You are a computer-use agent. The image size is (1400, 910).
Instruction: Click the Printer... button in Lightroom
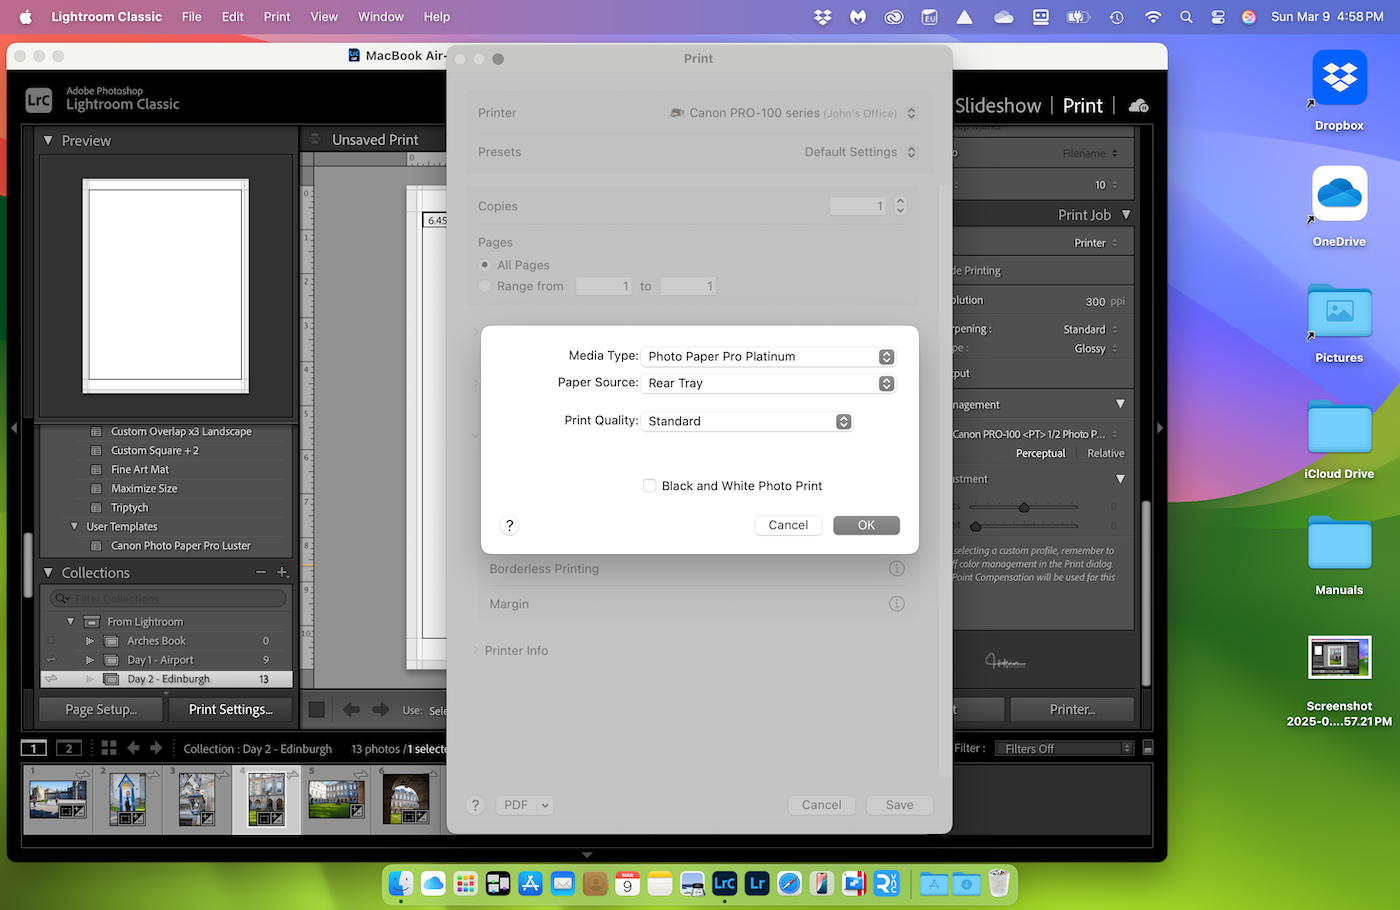click(x=1072, y=710)
